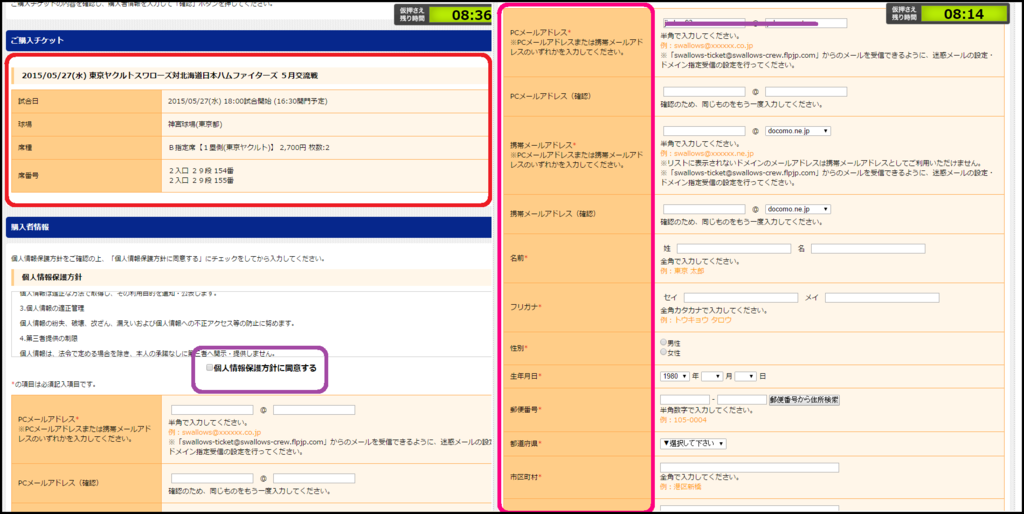This screenshot has width=1024, height=514.
Task: Open docomo.ne.jp domain dropdown in 携帯メールアドレス row
Action: pos(799,131)
